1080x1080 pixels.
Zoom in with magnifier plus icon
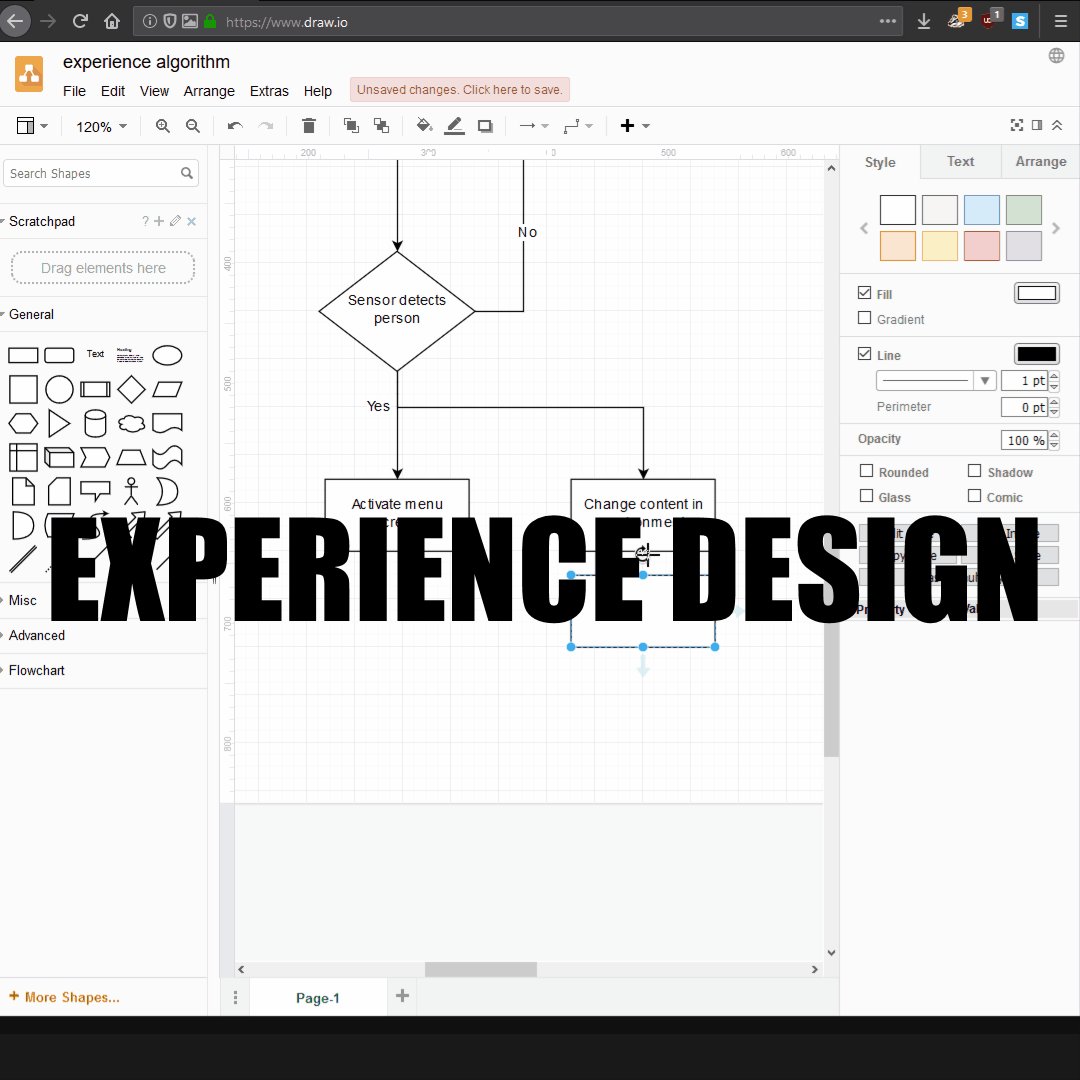163,126
